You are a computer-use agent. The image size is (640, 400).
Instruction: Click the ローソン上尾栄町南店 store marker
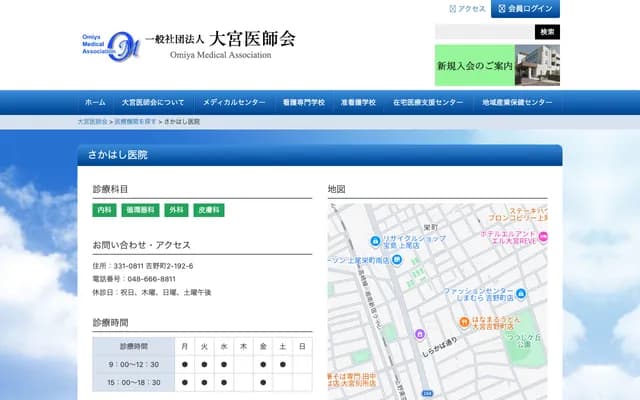[397, 260]
